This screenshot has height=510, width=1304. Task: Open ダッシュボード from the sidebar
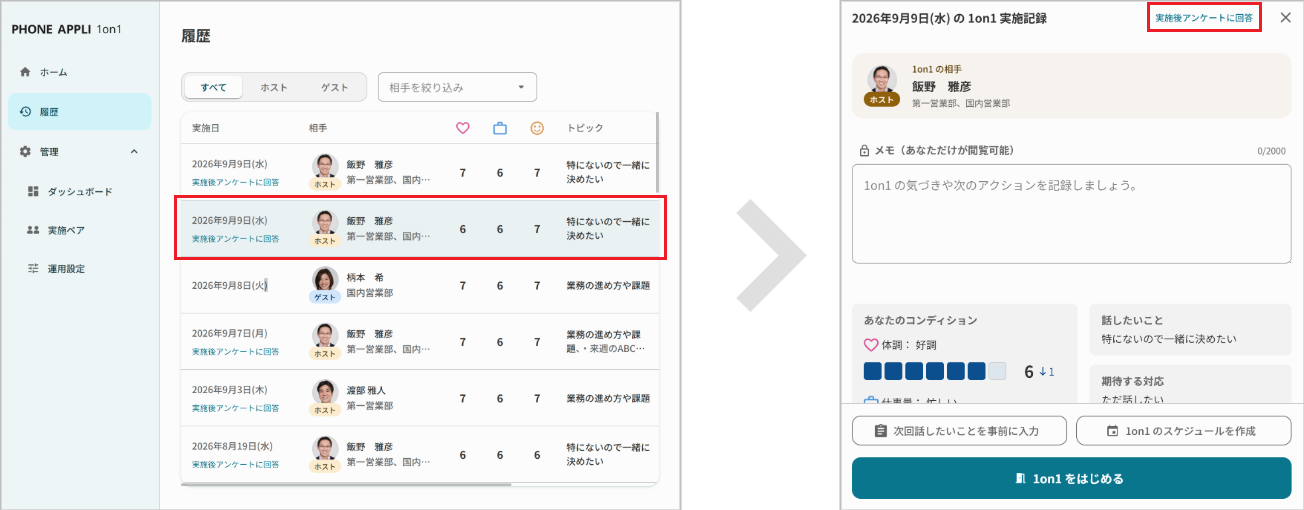pyautogui.click(x=79, y=191)
